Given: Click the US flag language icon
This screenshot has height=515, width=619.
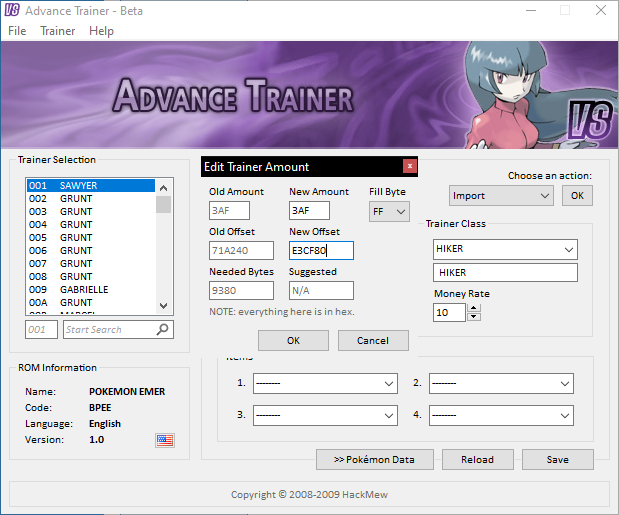Looking at the screenshot, I should tap(165, 440).
